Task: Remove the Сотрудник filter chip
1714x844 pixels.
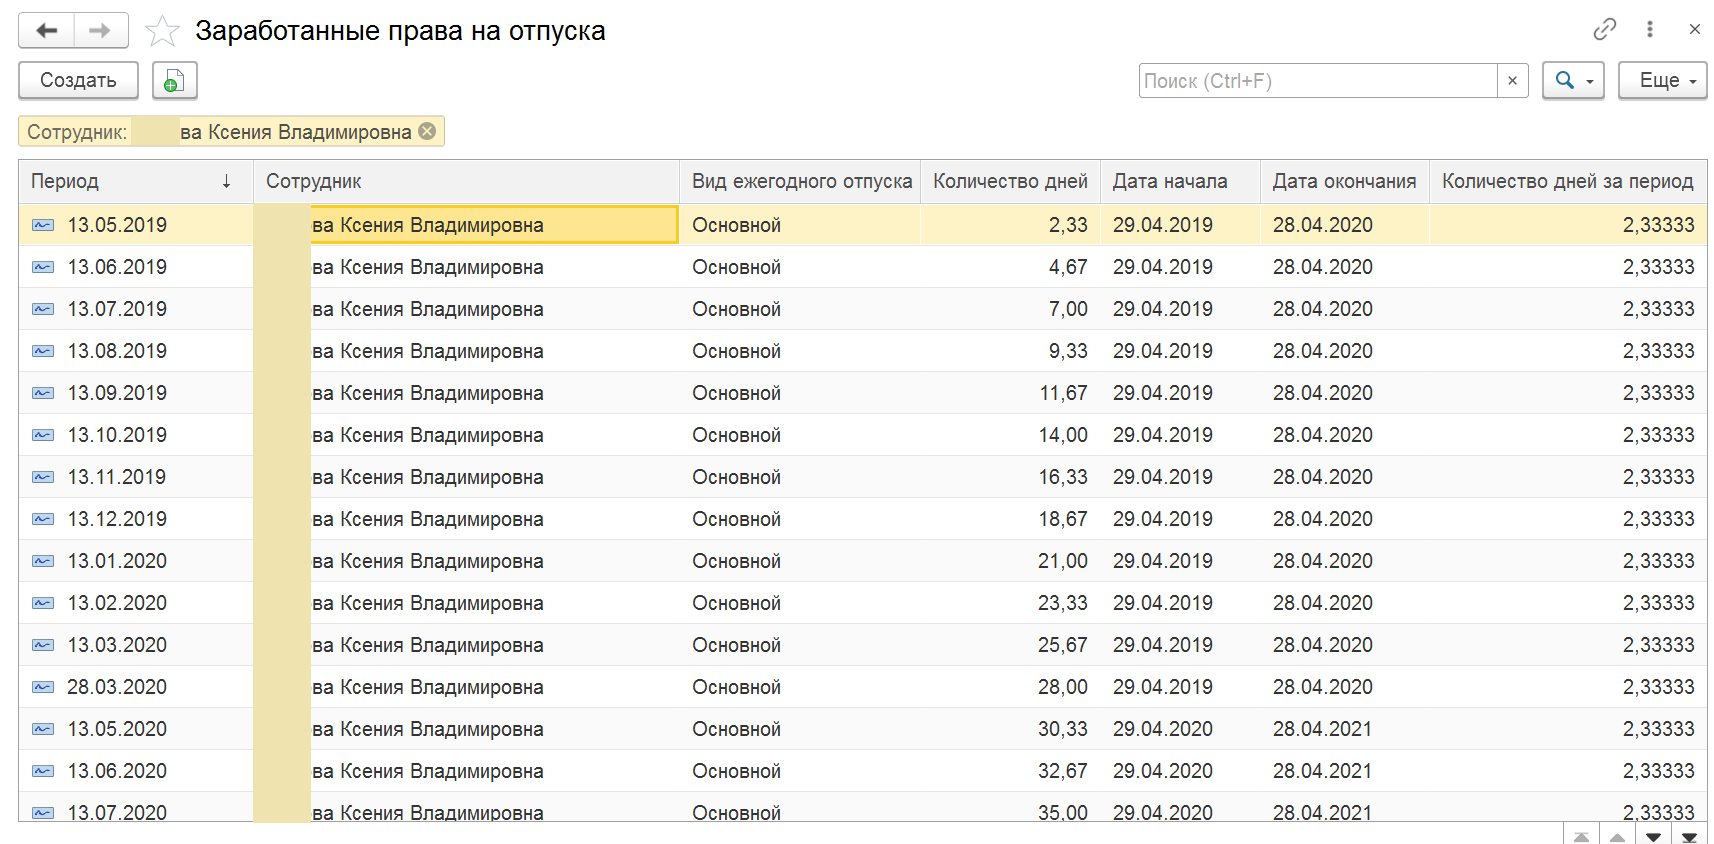Action: tap(427, 131)
